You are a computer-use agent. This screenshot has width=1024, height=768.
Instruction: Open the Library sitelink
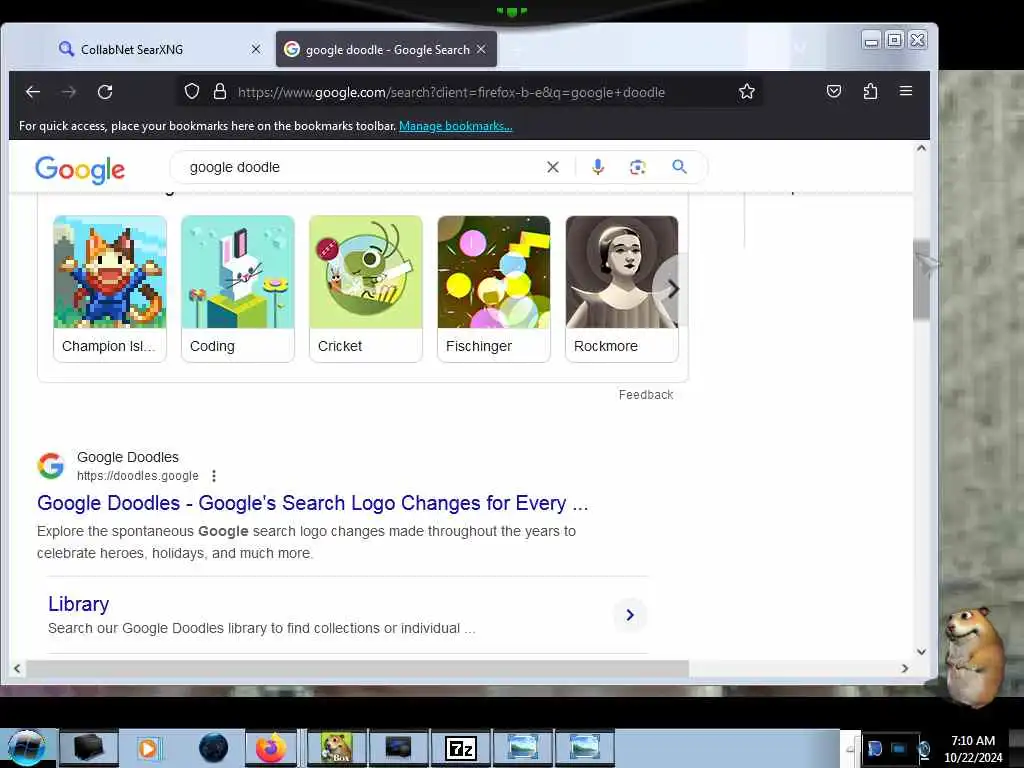[x=78, y=604]
